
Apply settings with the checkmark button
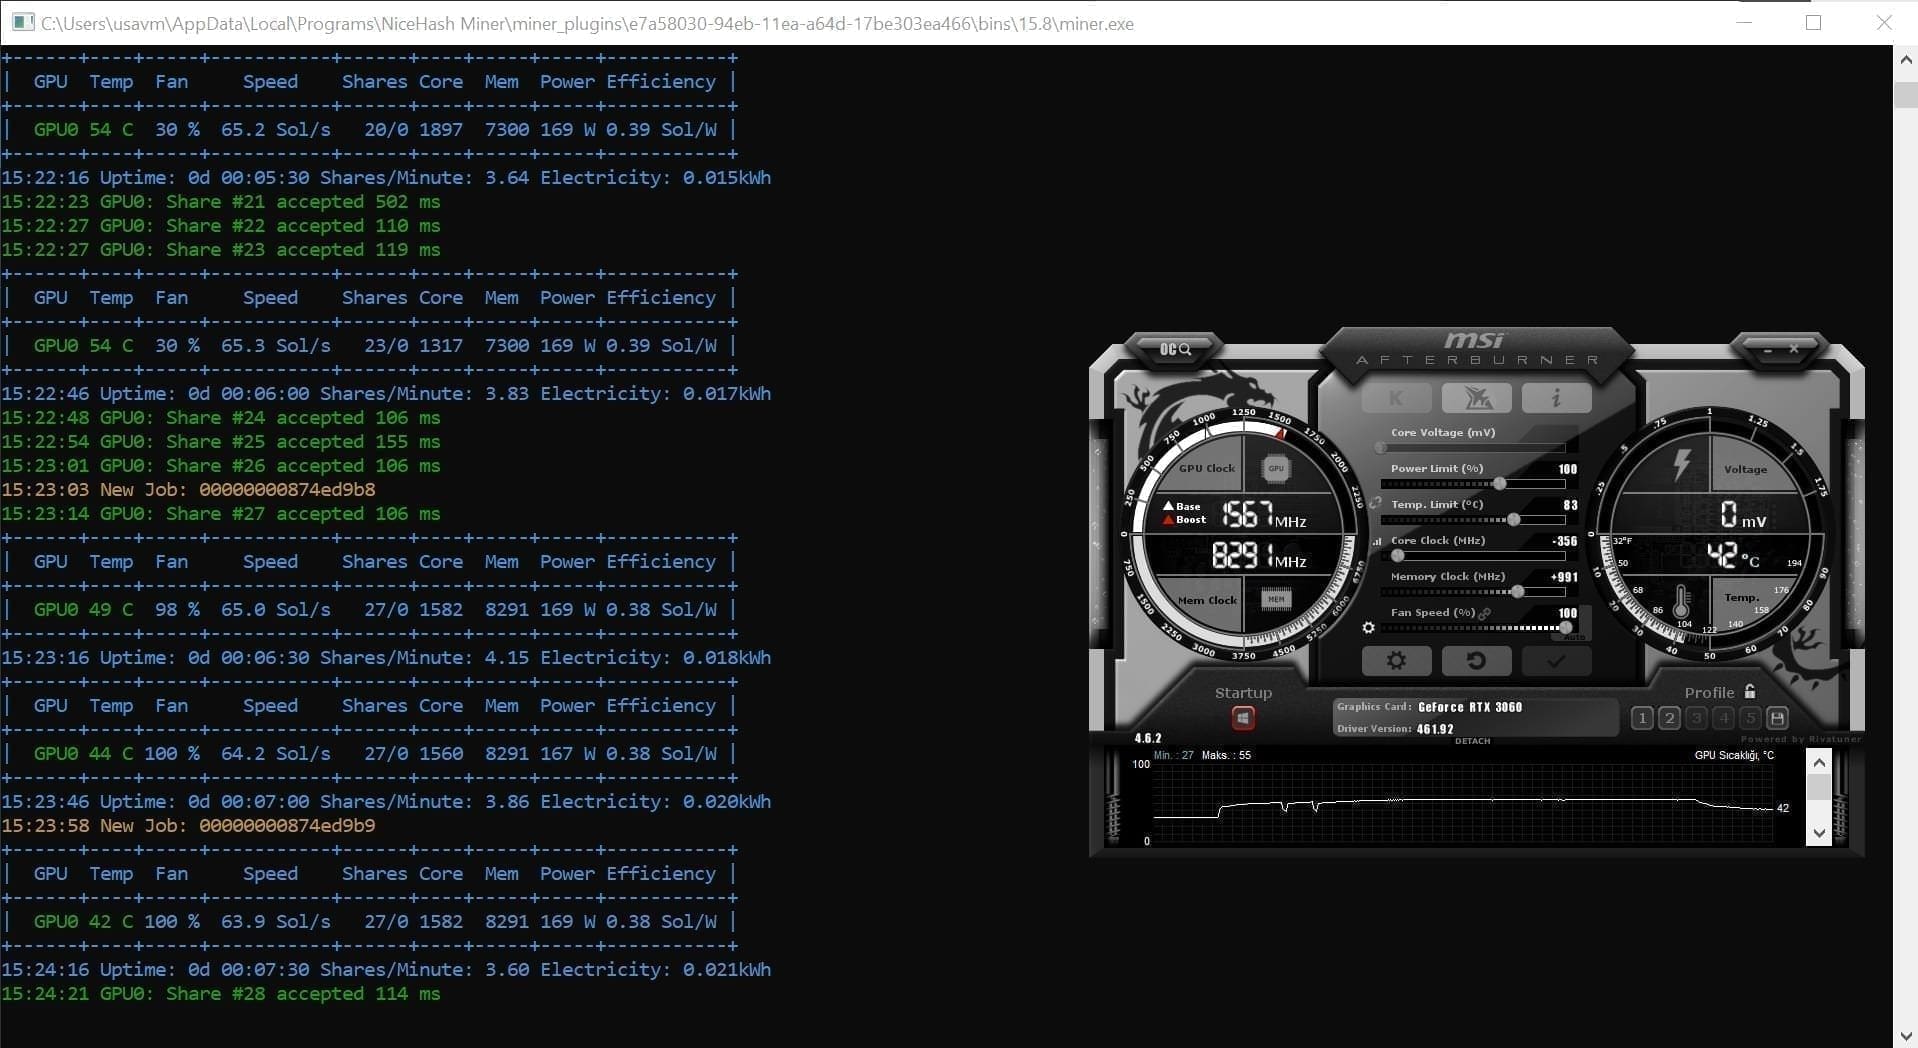tap(1555, 661)
